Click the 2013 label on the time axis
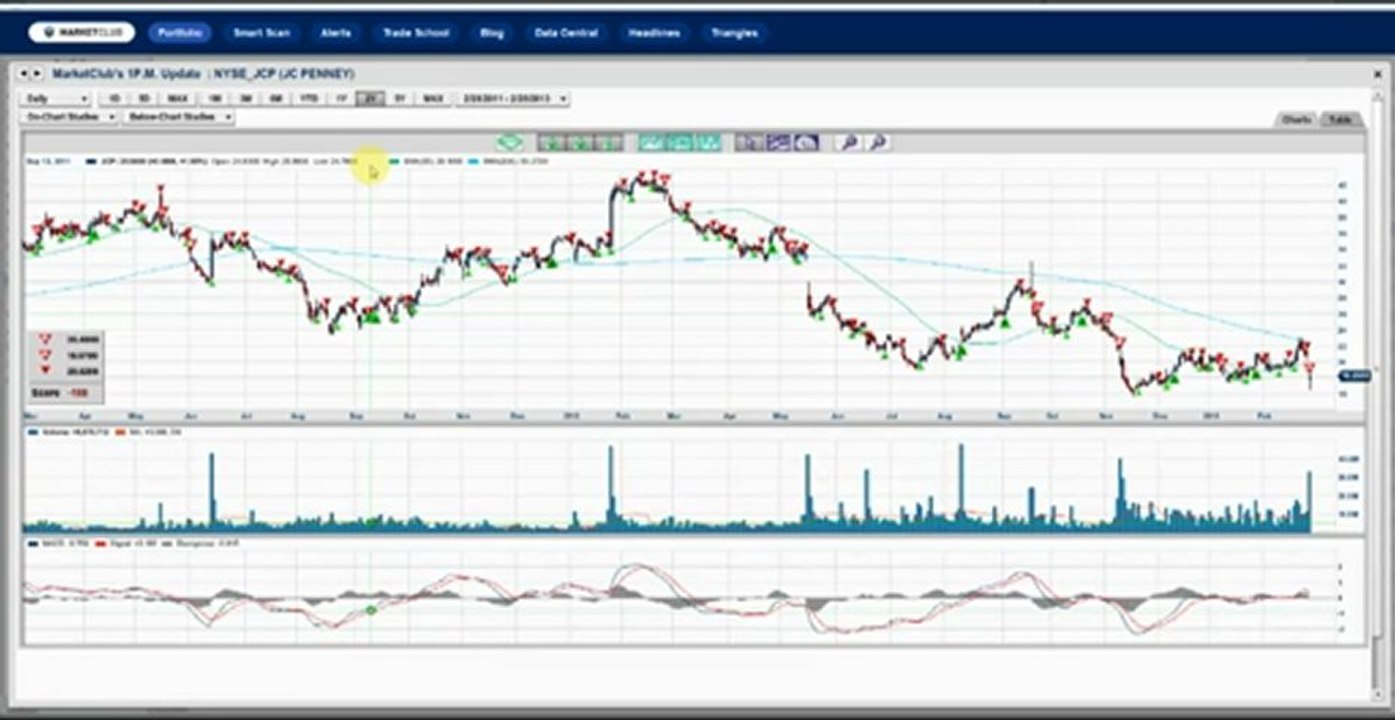Image resolution: width=1395 pixels, height=720 pixels. (1211, 414)
